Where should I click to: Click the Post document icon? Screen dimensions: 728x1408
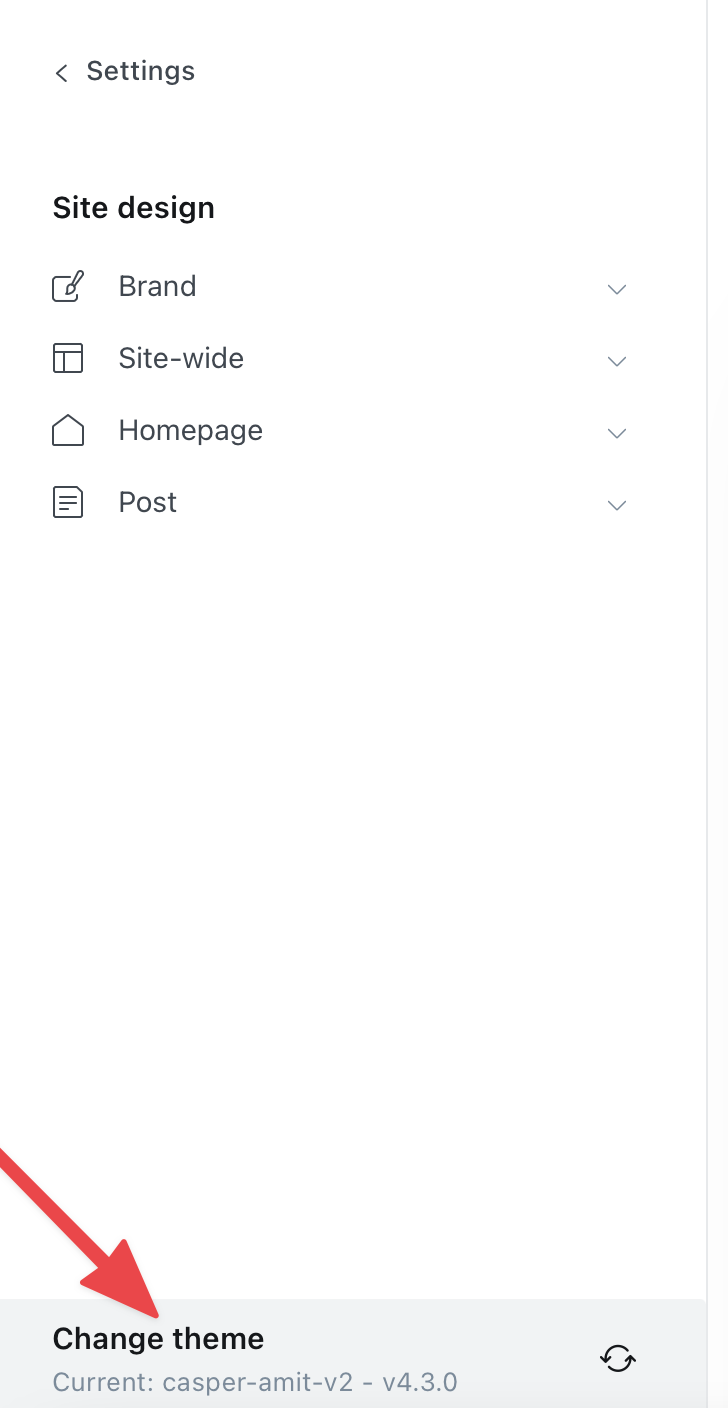point(68,503)
